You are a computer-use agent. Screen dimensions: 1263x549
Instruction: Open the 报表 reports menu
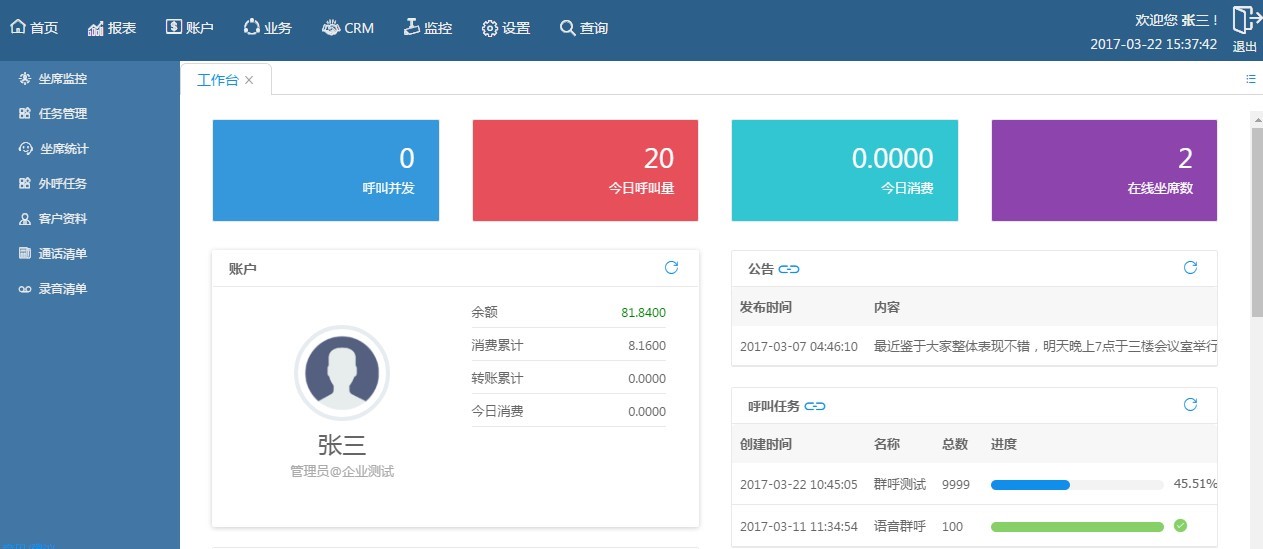tap(112, 28)
